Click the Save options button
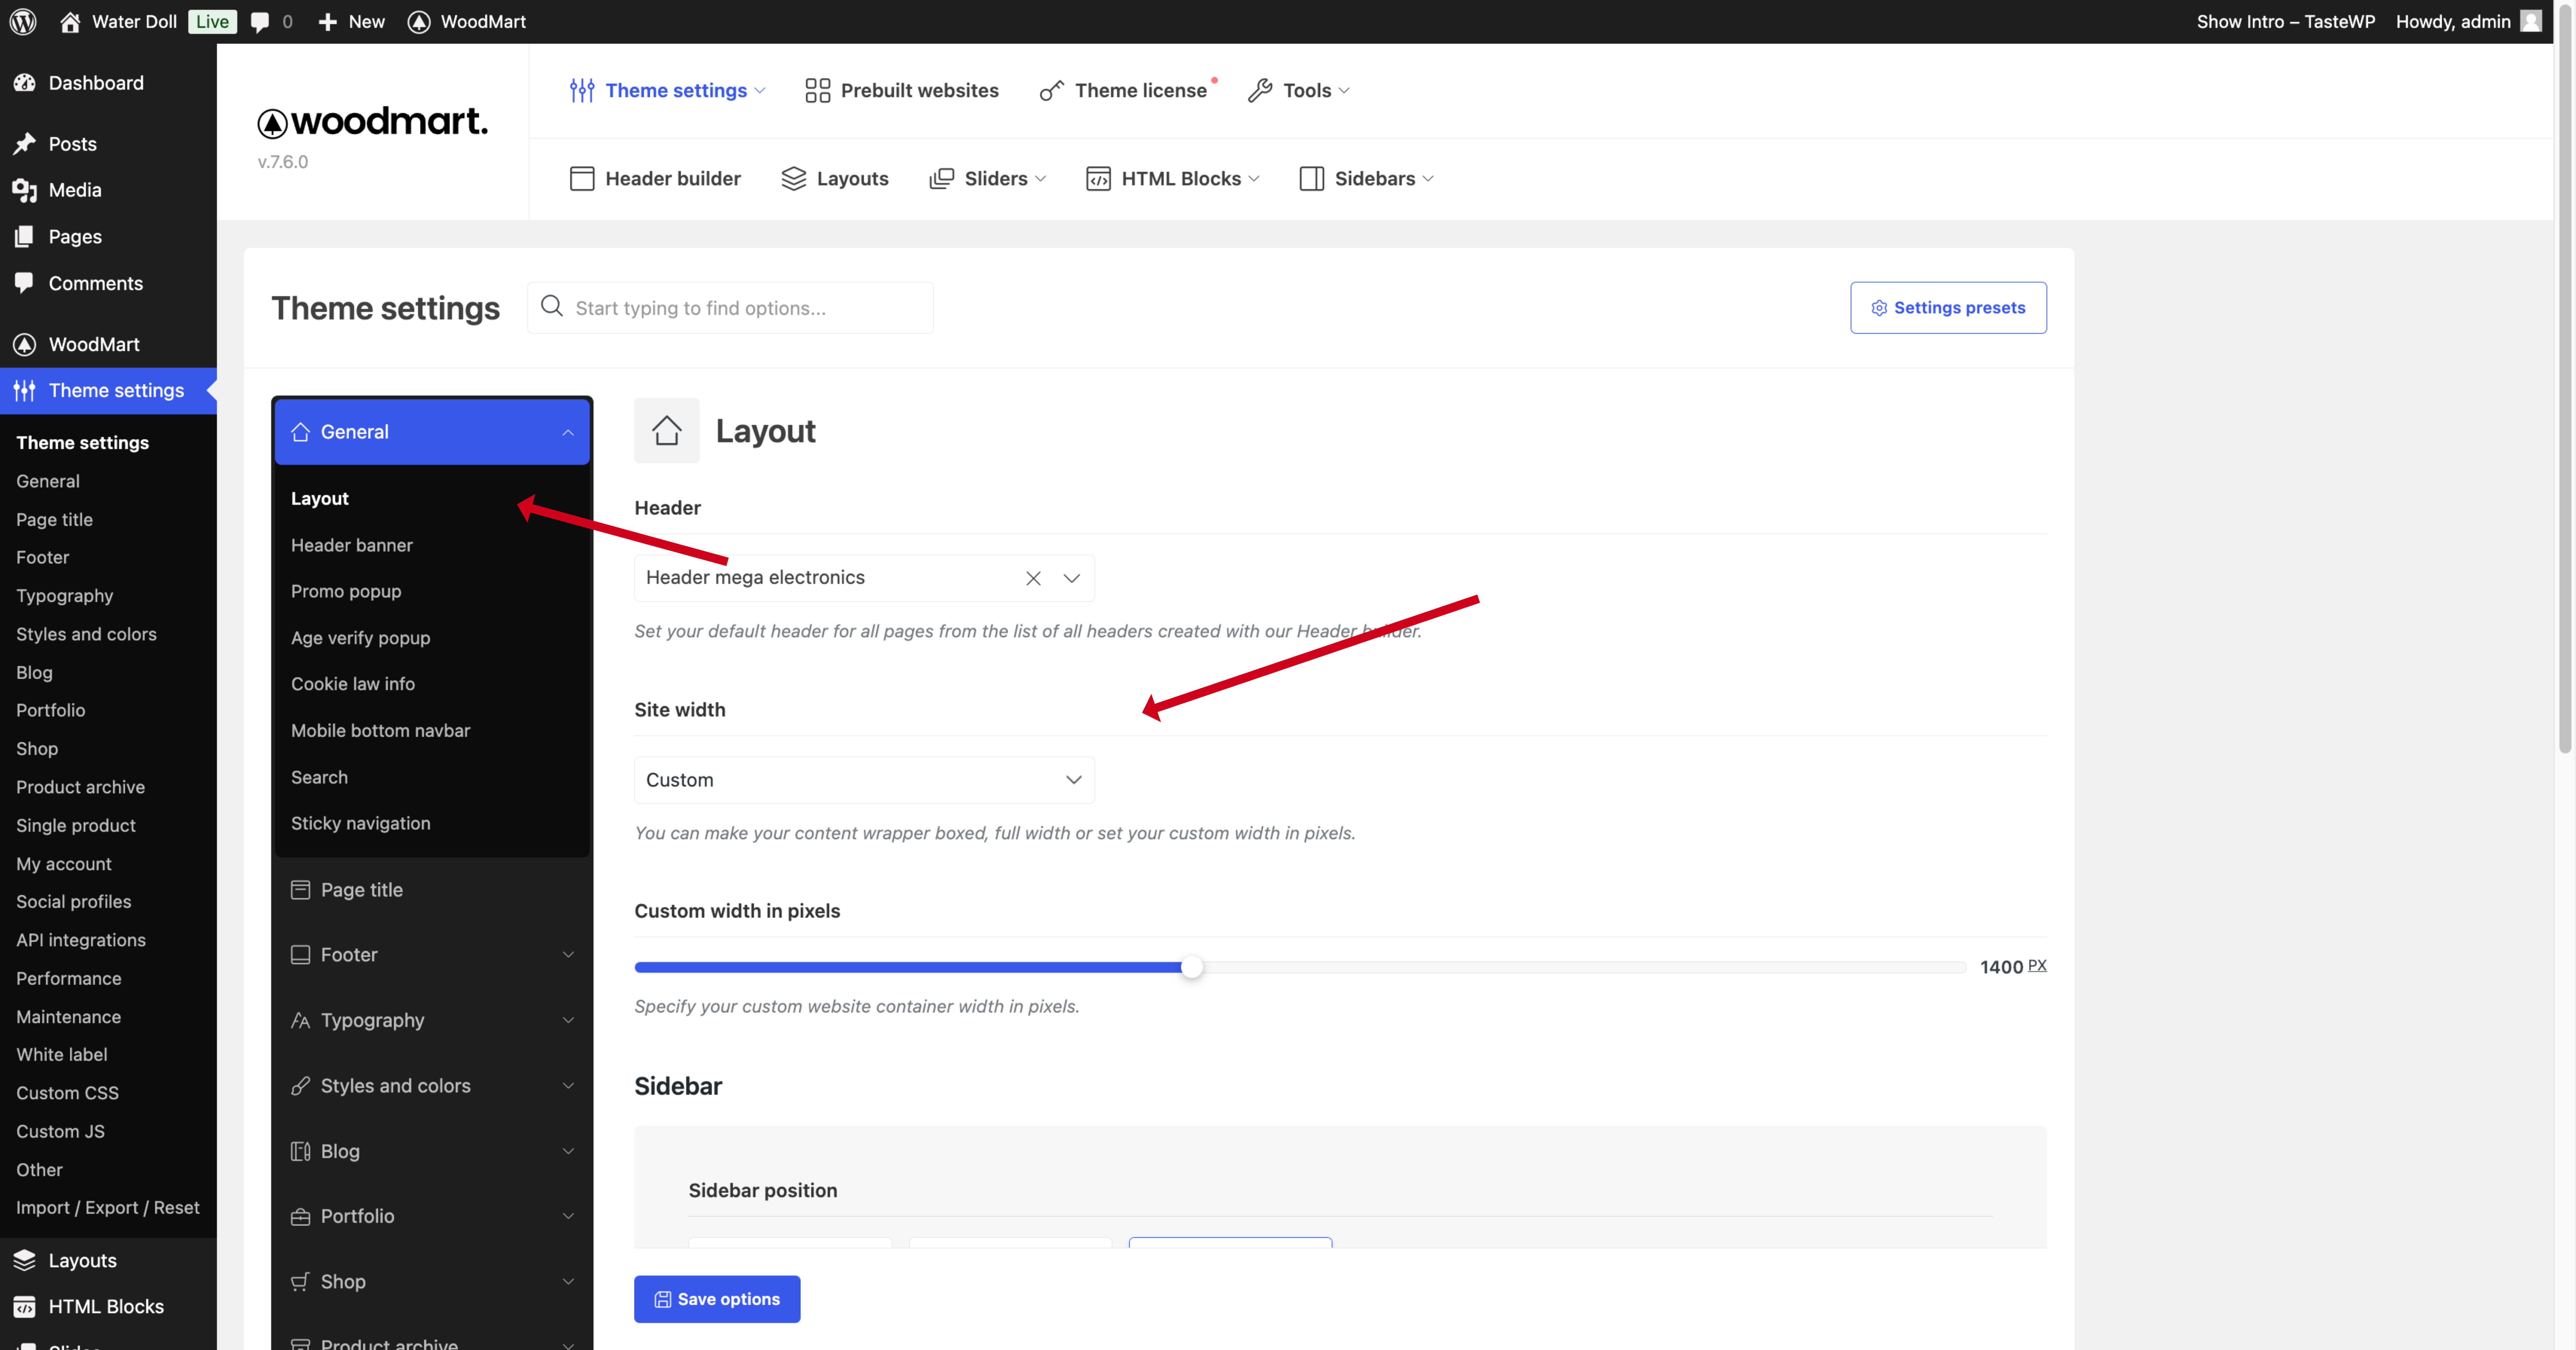Viewport: 2576px width, 1350px height. (717, 1299)
